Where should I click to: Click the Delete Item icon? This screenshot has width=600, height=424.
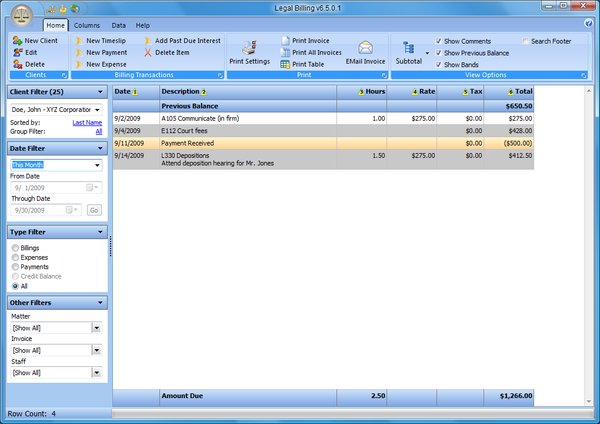pyautogui.click(x=148, y=52)
